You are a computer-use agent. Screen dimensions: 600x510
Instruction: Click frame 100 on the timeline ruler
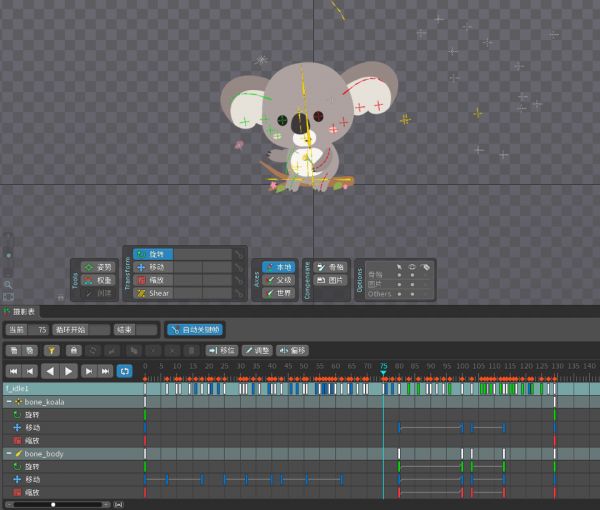[x=463, y=366]
